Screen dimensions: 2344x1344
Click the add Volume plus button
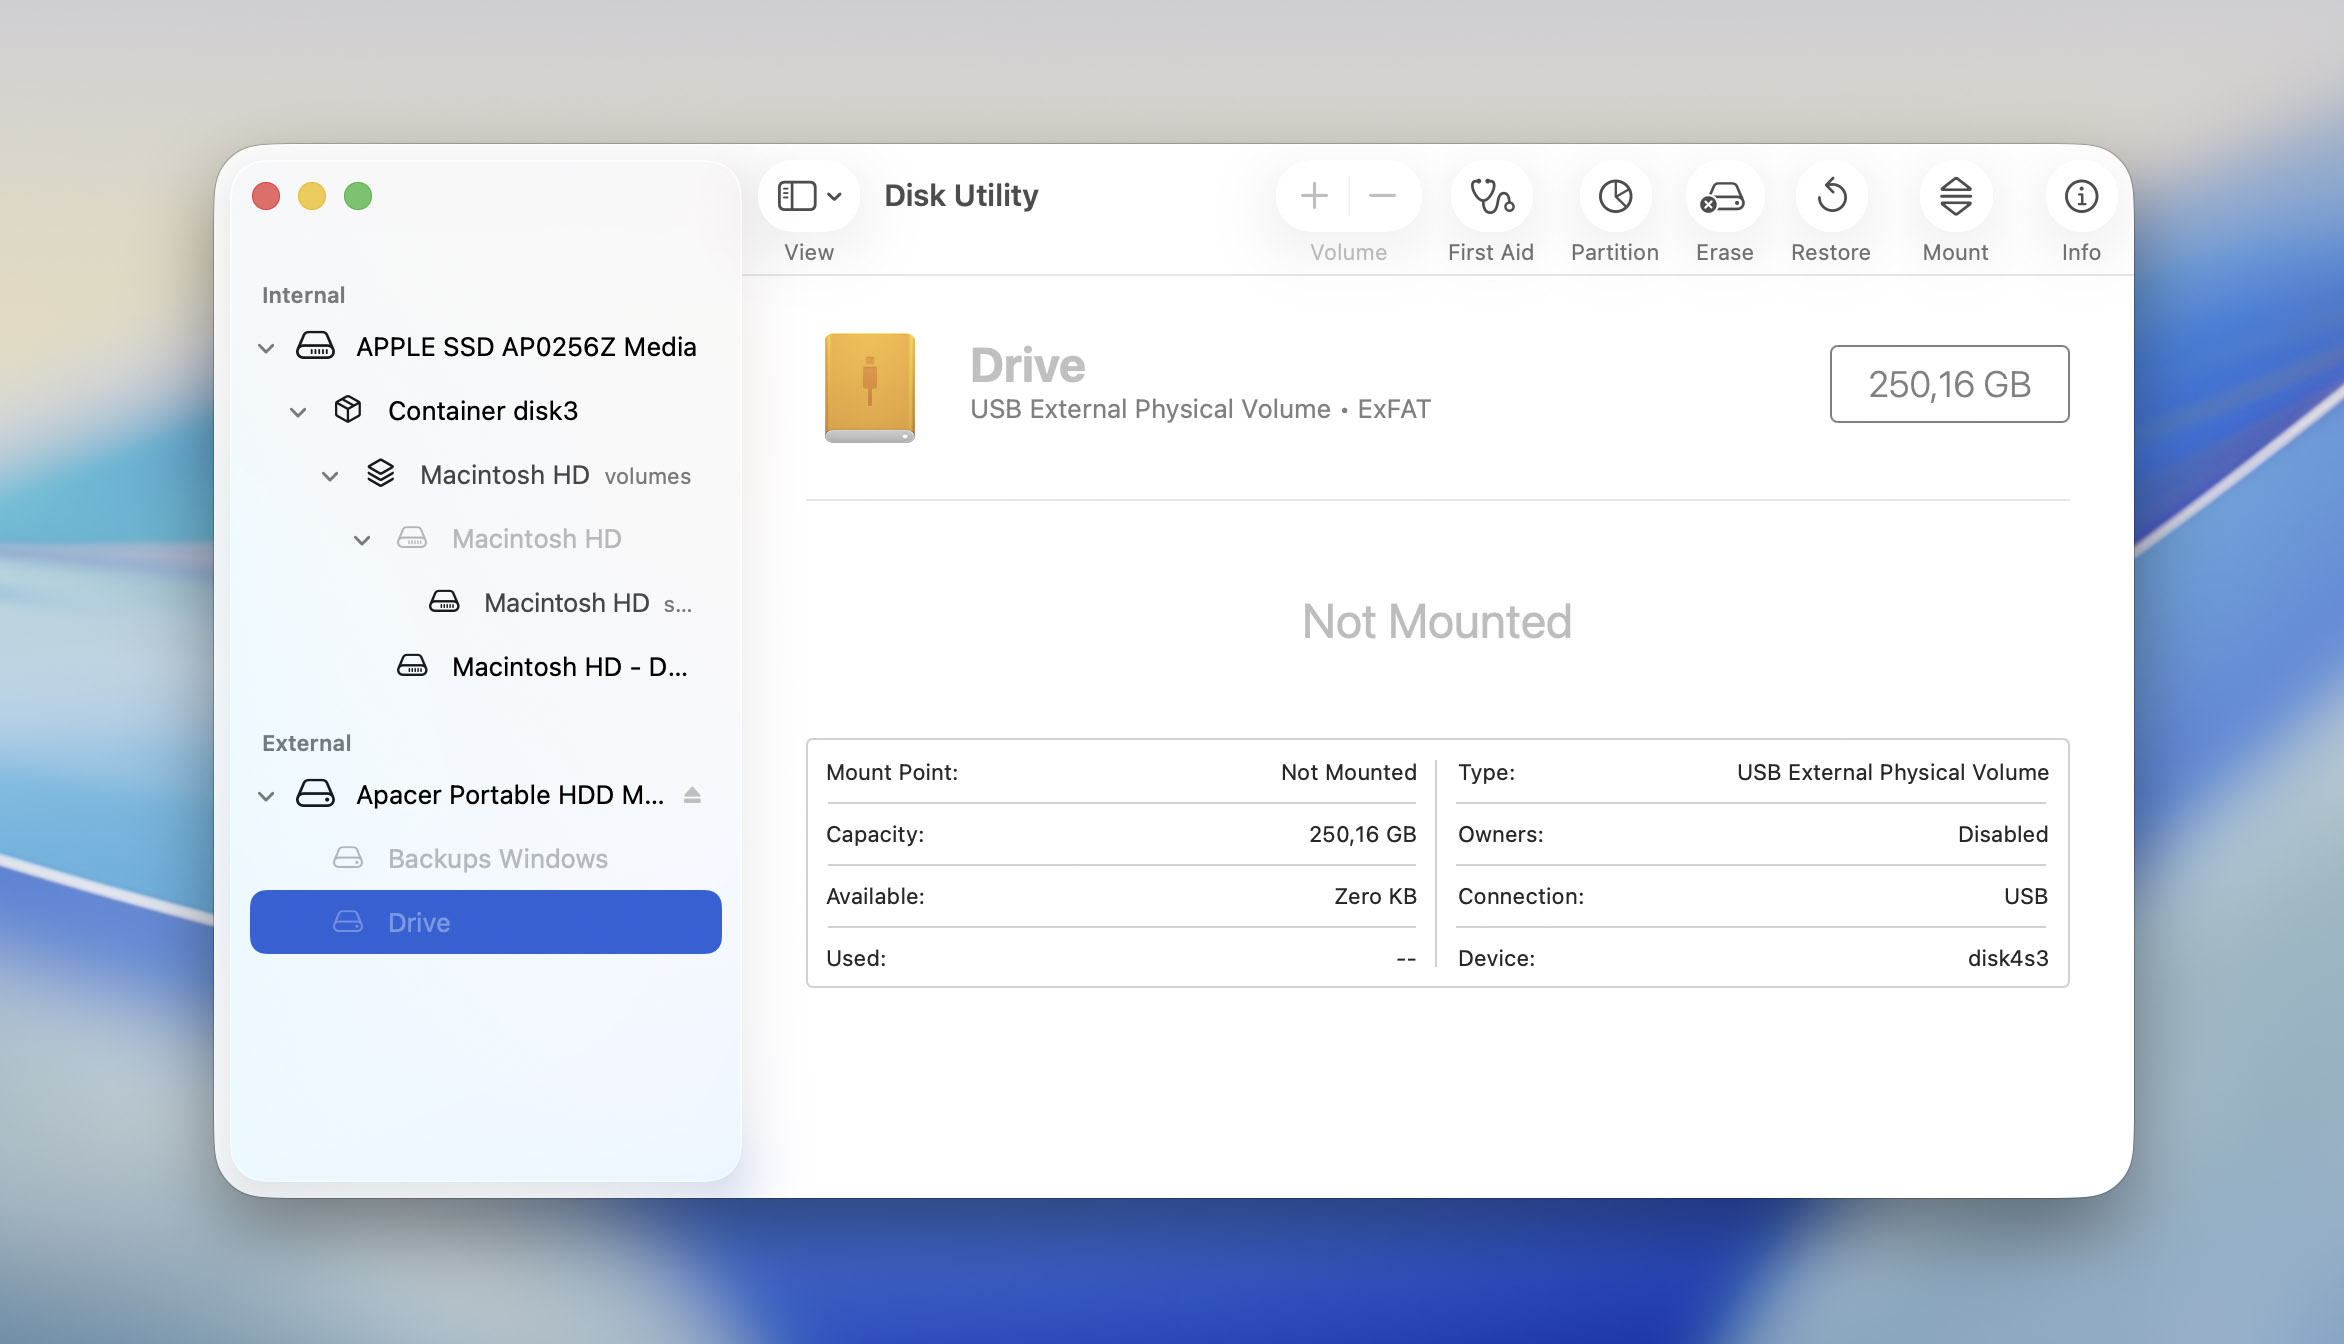[1314, 196]
